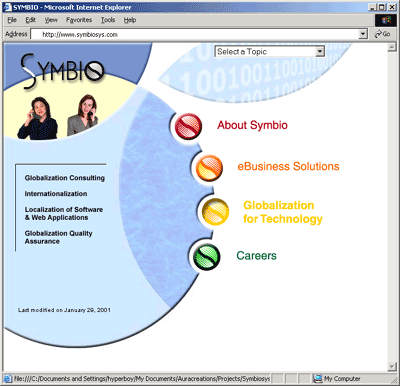
Task: Open the Edit menu
Action: (x=31, y=20)
